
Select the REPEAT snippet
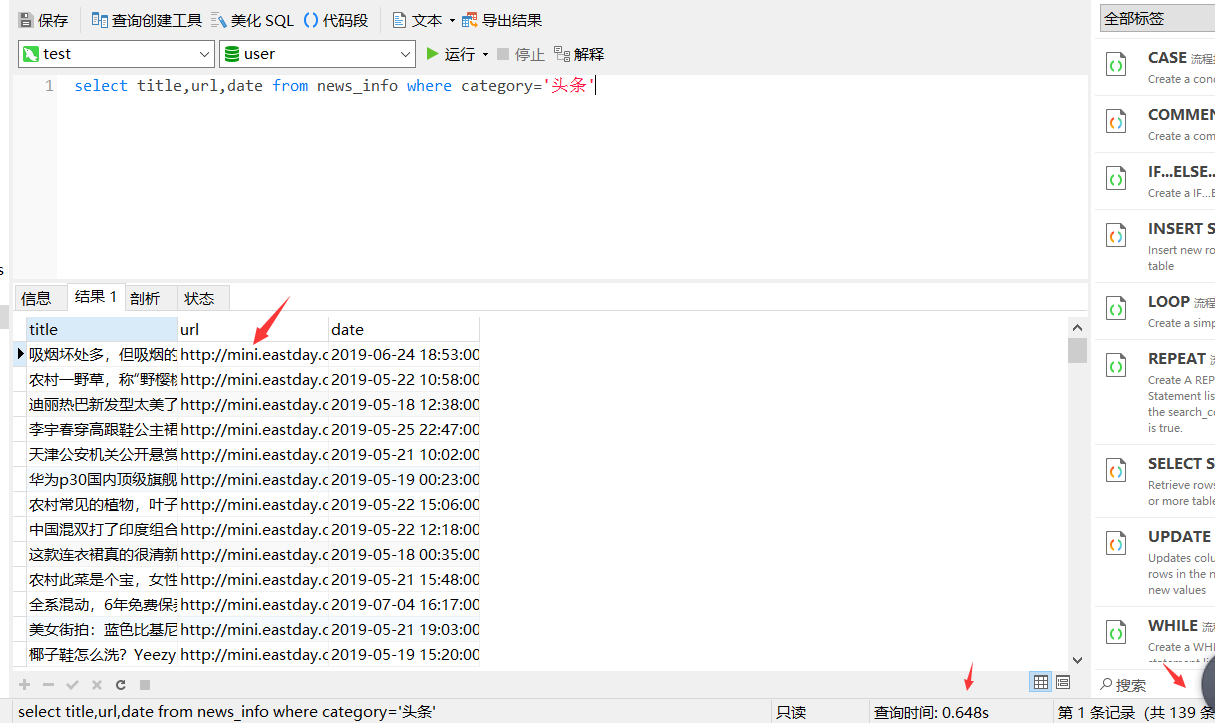[x=1156, y=392]
